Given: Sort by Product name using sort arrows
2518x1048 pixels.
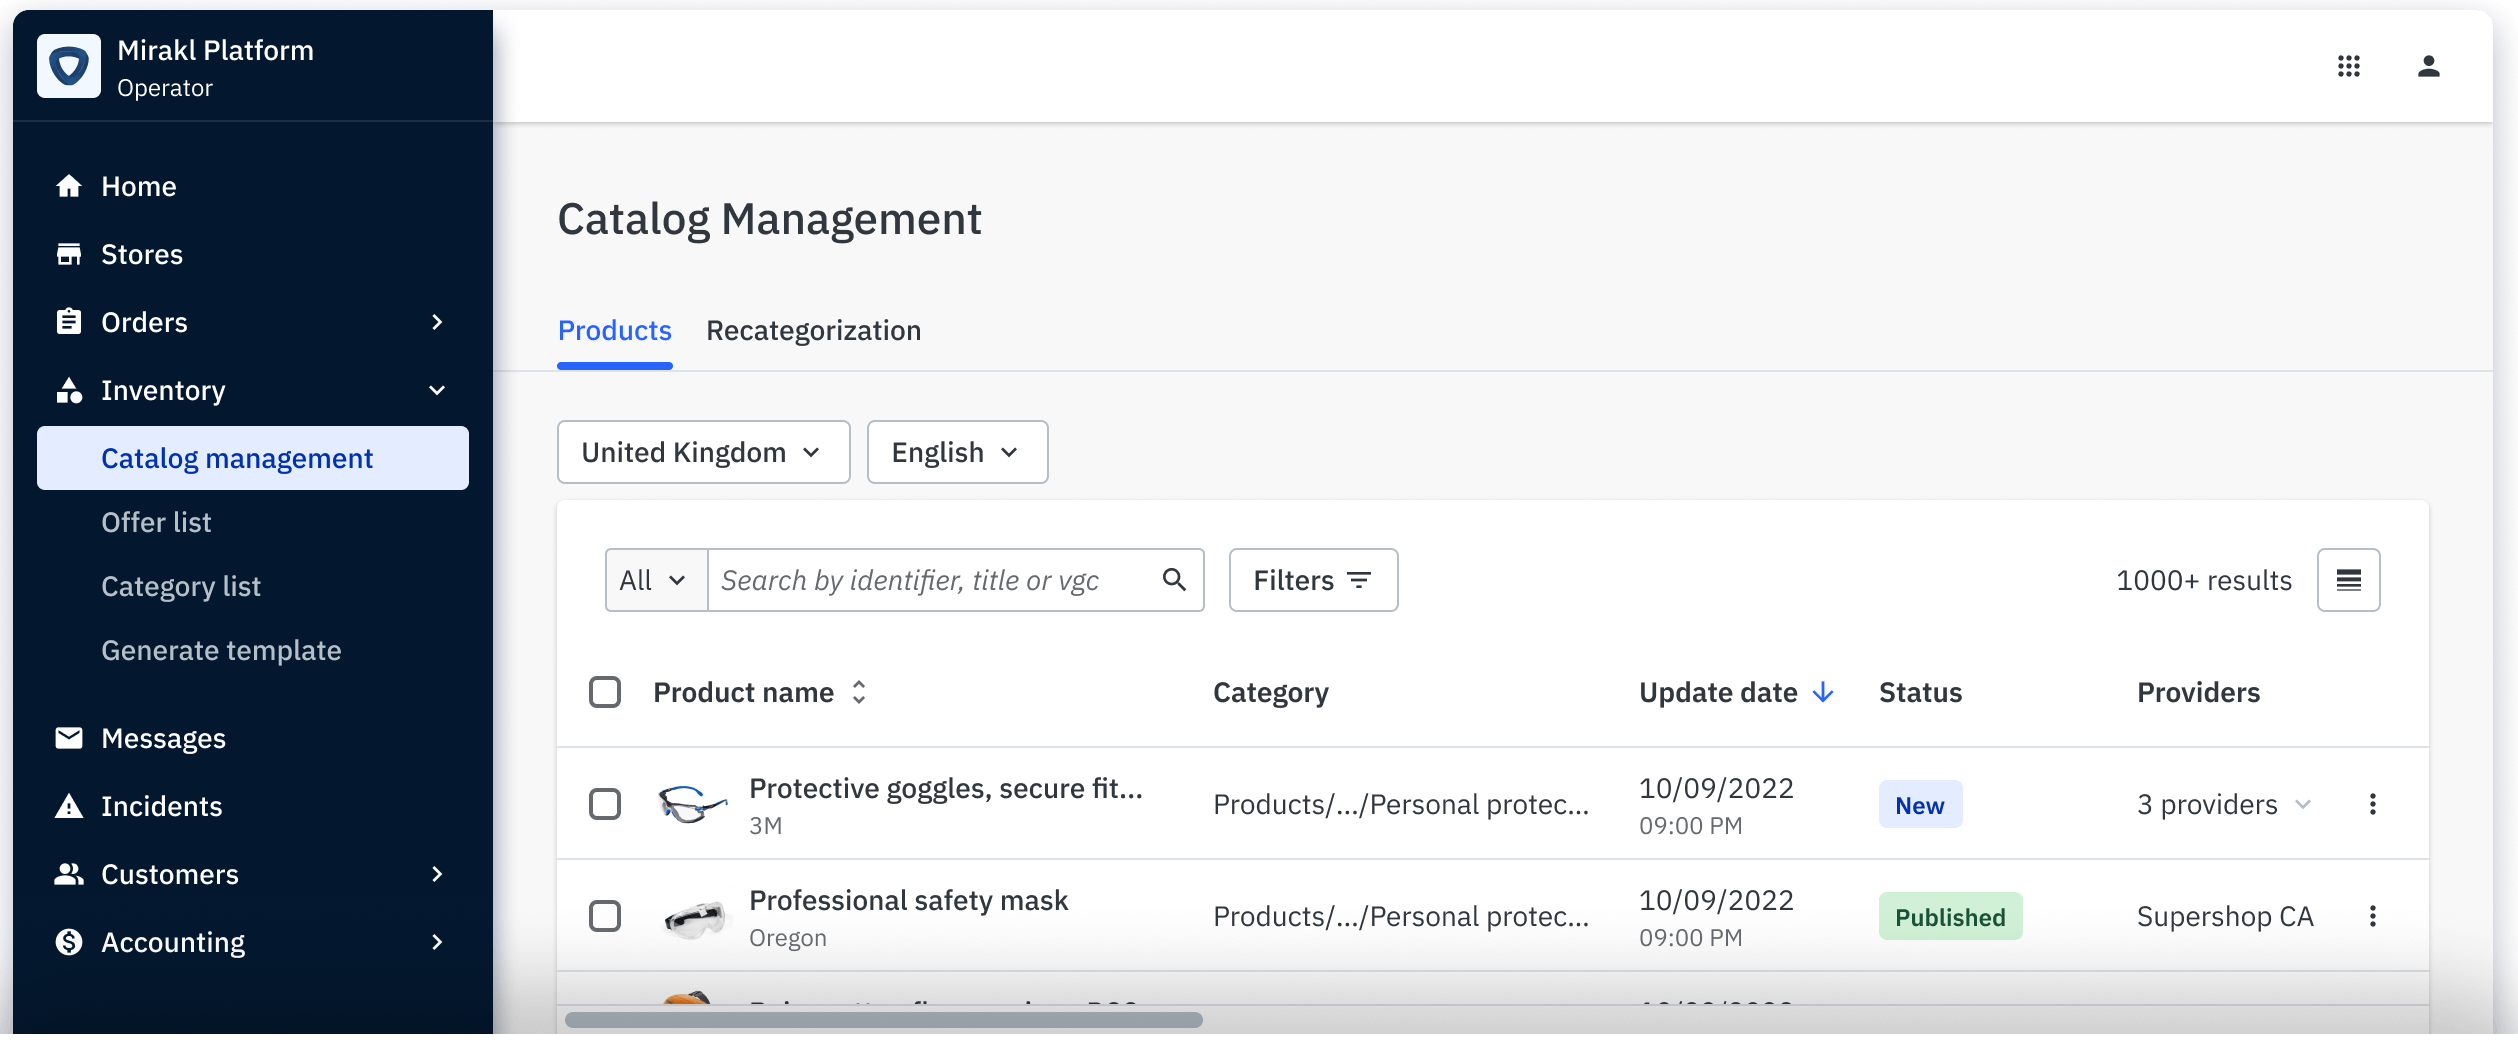Looking at the screenshot, I should (859, 692).
